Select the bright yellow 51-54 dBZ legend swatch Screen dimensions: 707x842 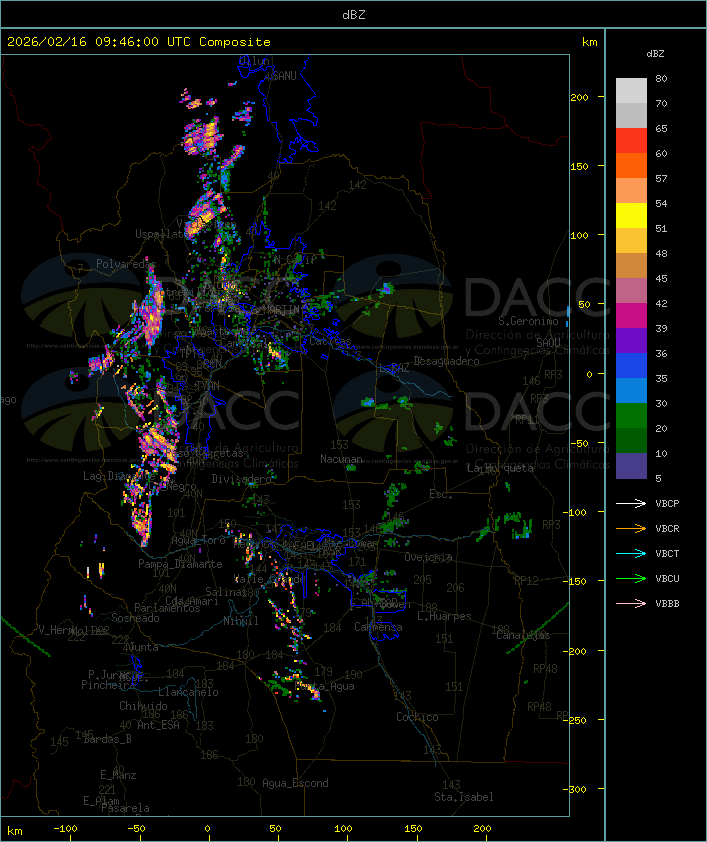click(x=631, y=216)
